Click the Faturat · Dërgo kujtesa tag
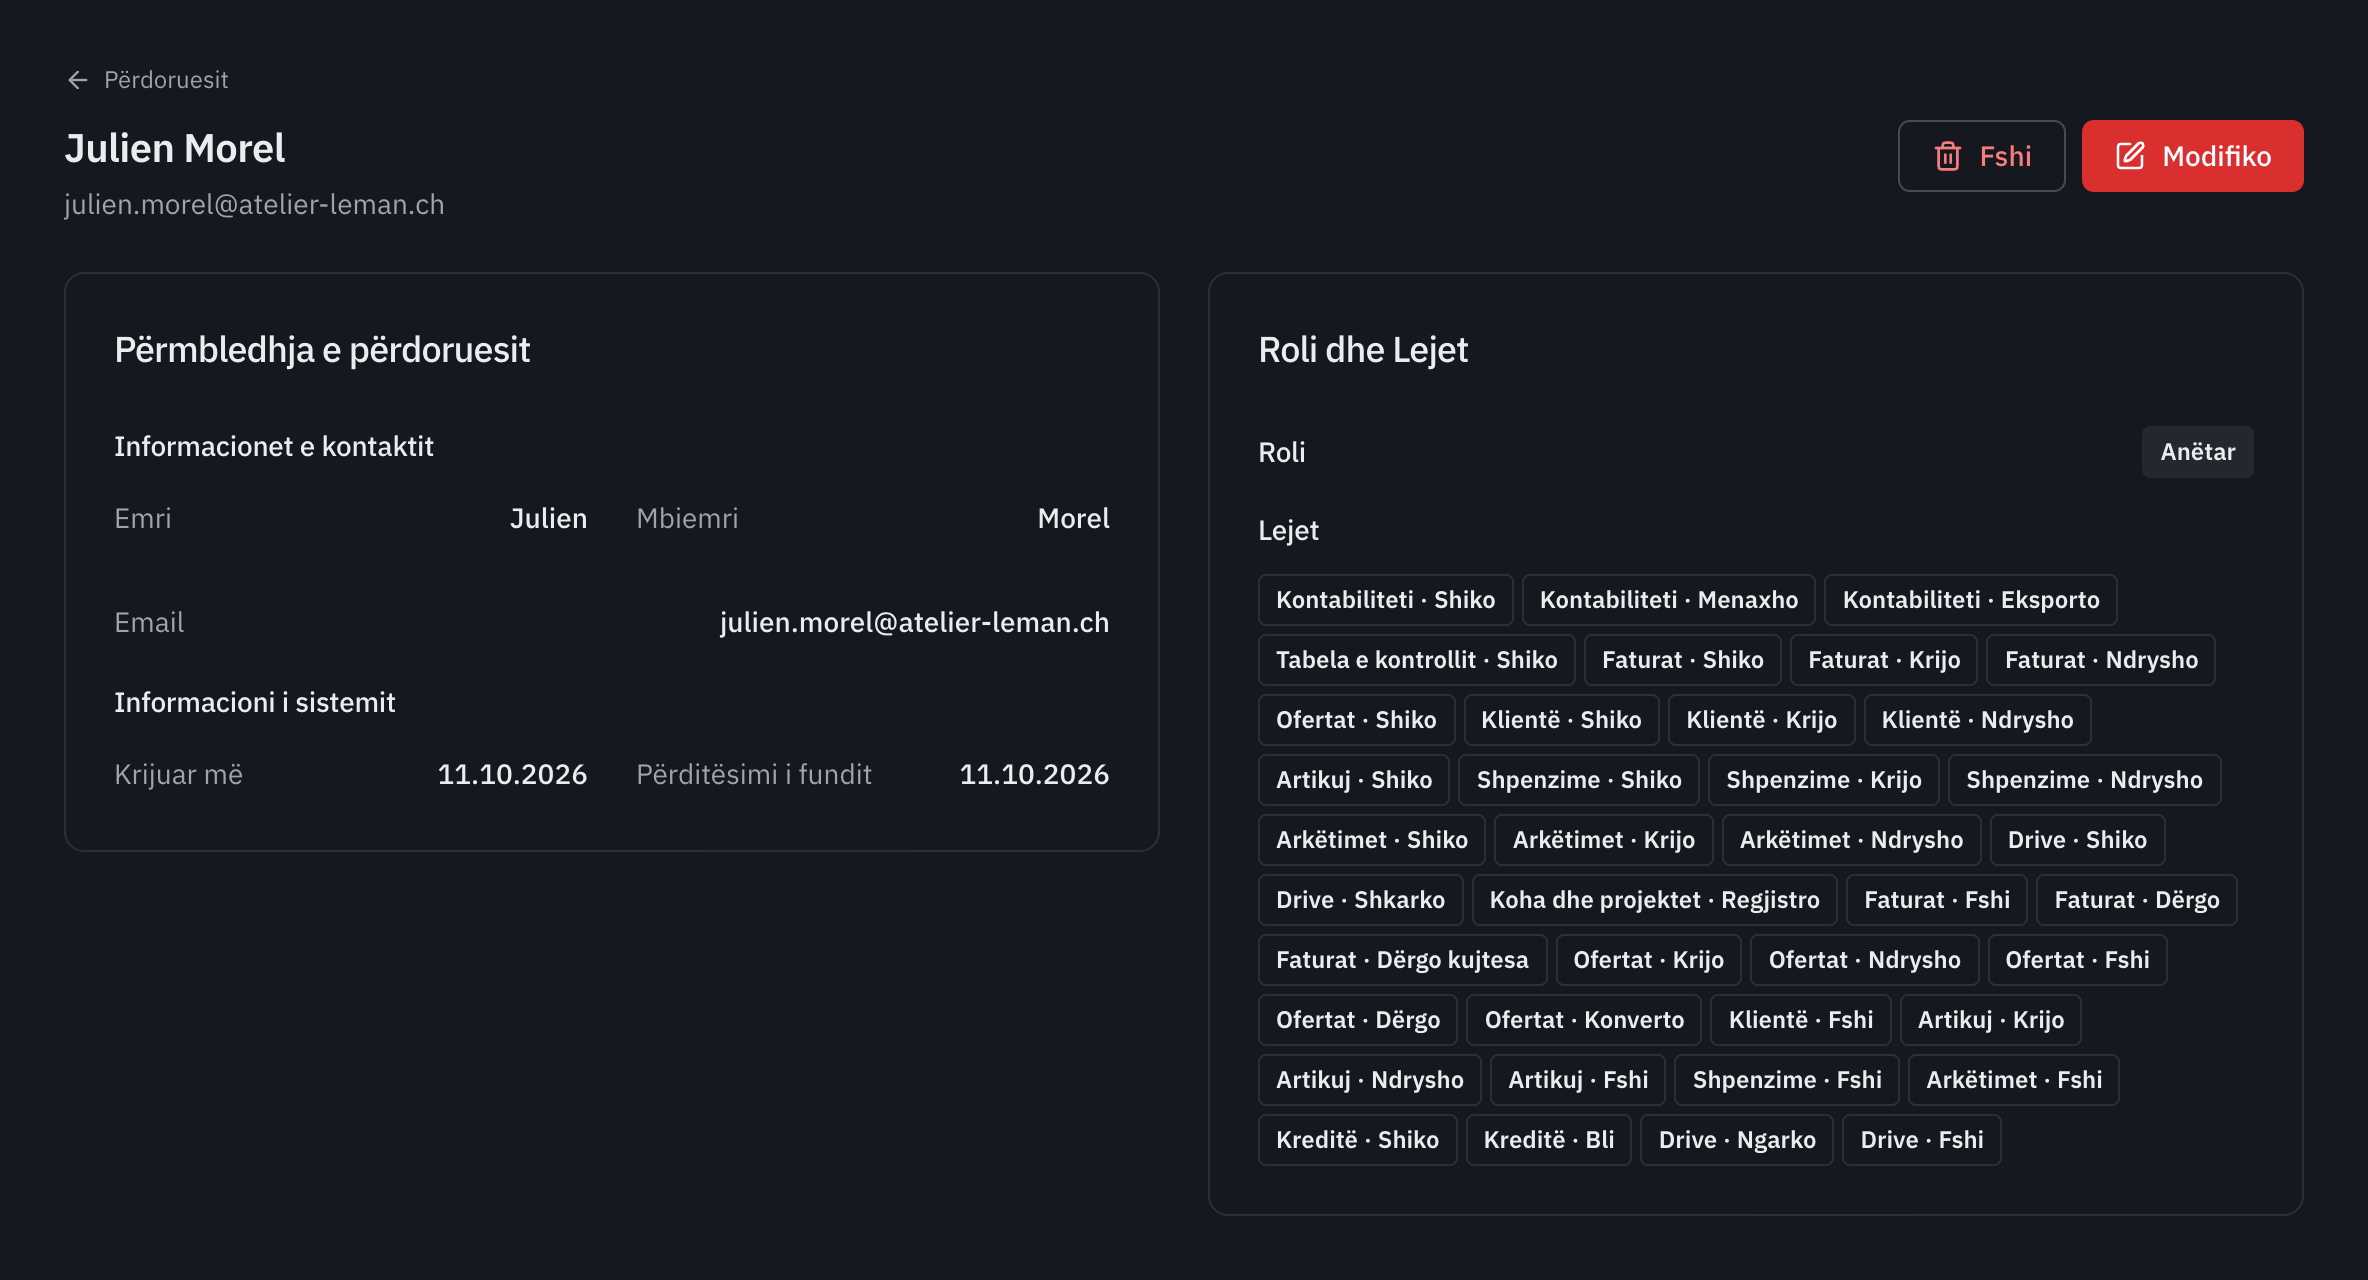 point(1402,960)
